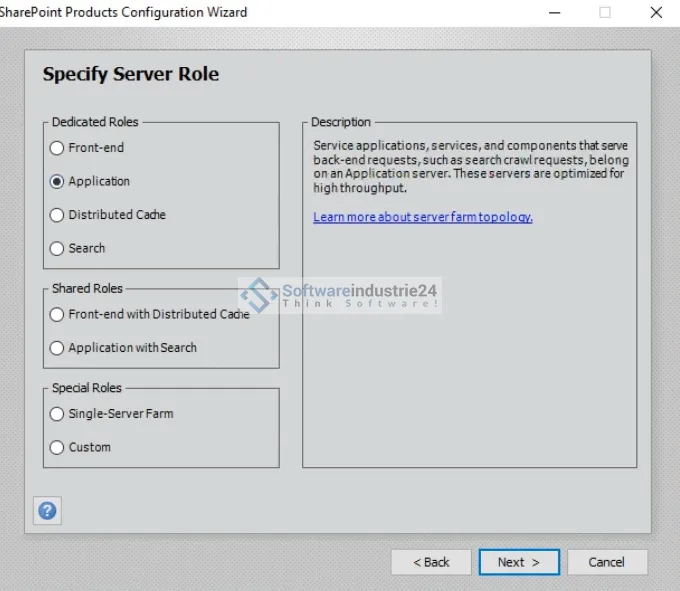680x591 pixels.
Task: Close the SharePoint wizard window
Action: pos(655,13)
